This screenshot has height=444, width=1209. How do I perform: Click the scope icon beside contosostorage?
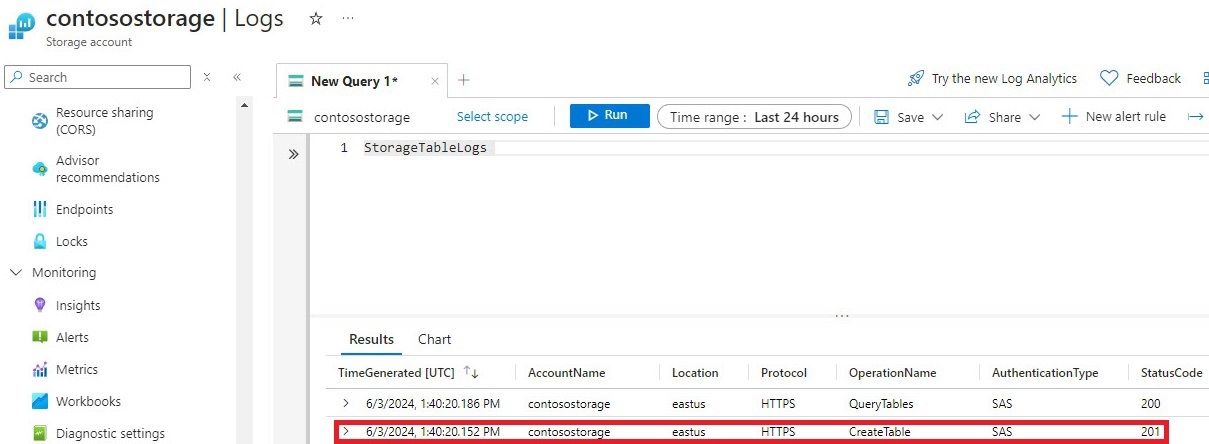(295, 117)
